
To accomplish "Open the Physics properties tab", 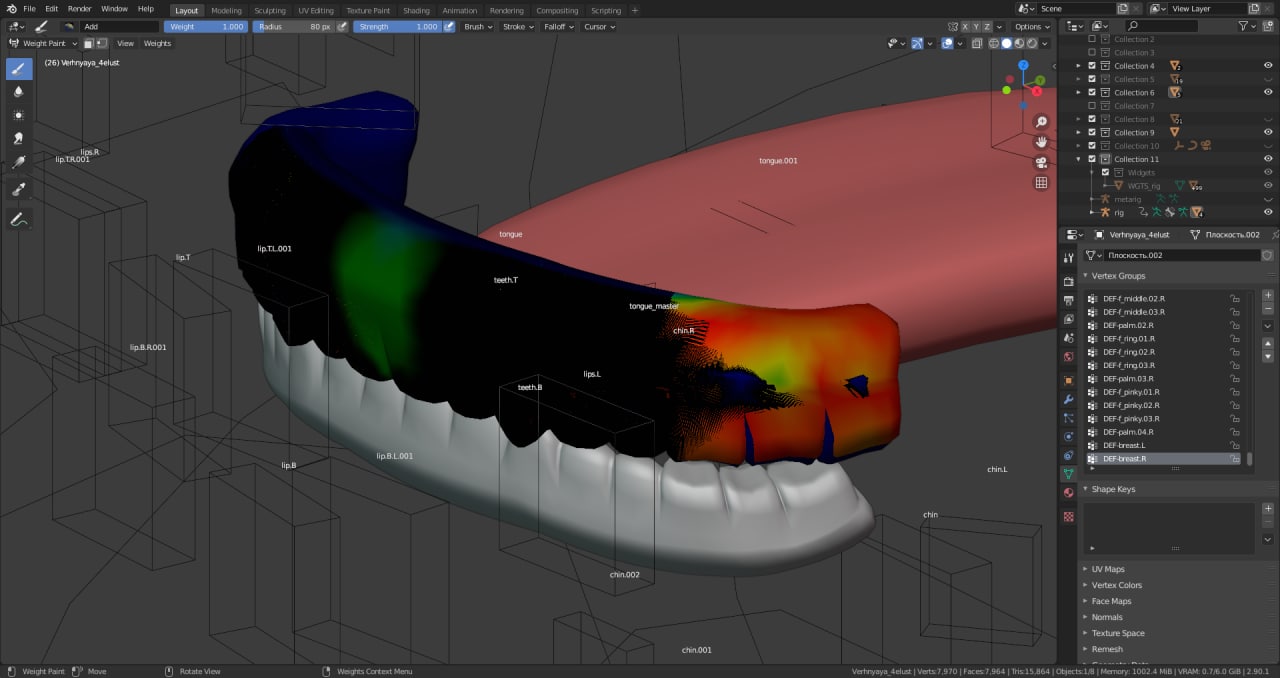I will pyautogui.click(x=1068, y=437).
